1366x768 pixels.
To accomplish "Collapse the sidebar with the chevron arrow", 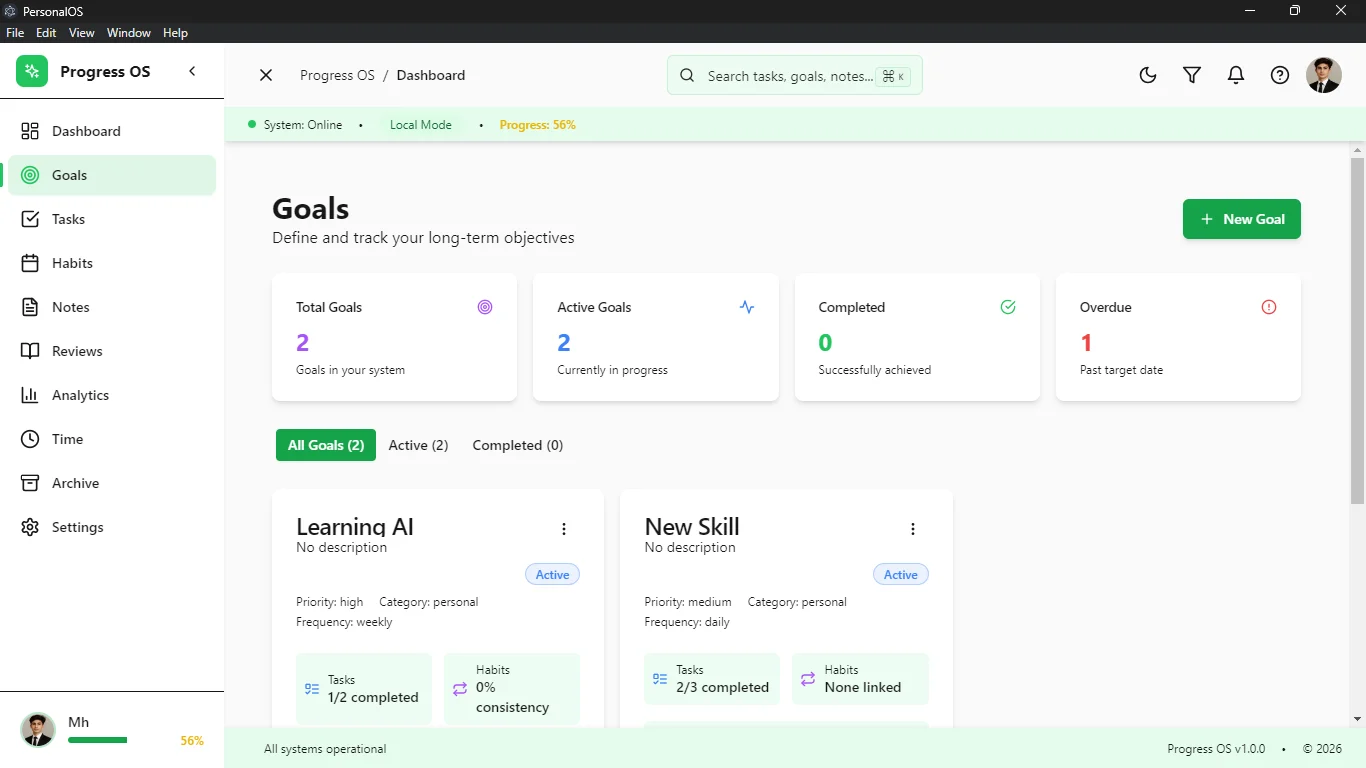I will coord(192,71).
